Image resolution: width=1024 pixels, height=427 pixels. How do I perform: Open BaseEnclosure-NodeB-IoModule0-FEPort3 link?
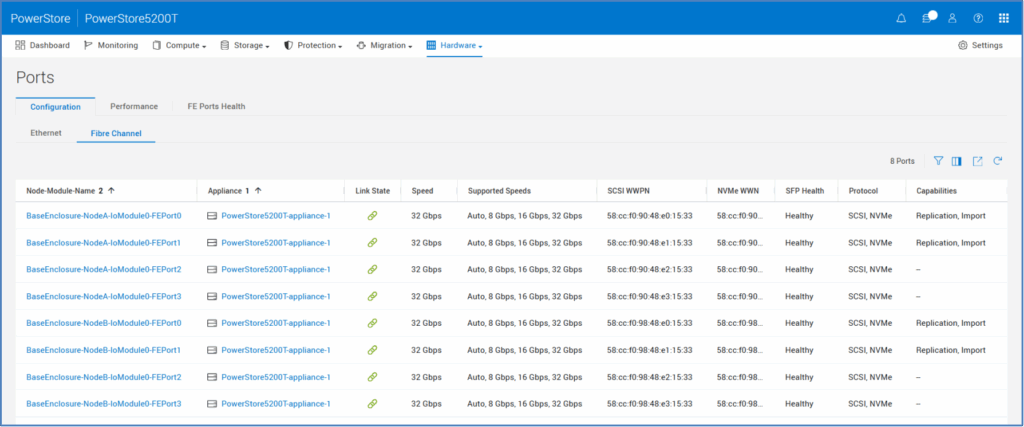tap(104, 403)
